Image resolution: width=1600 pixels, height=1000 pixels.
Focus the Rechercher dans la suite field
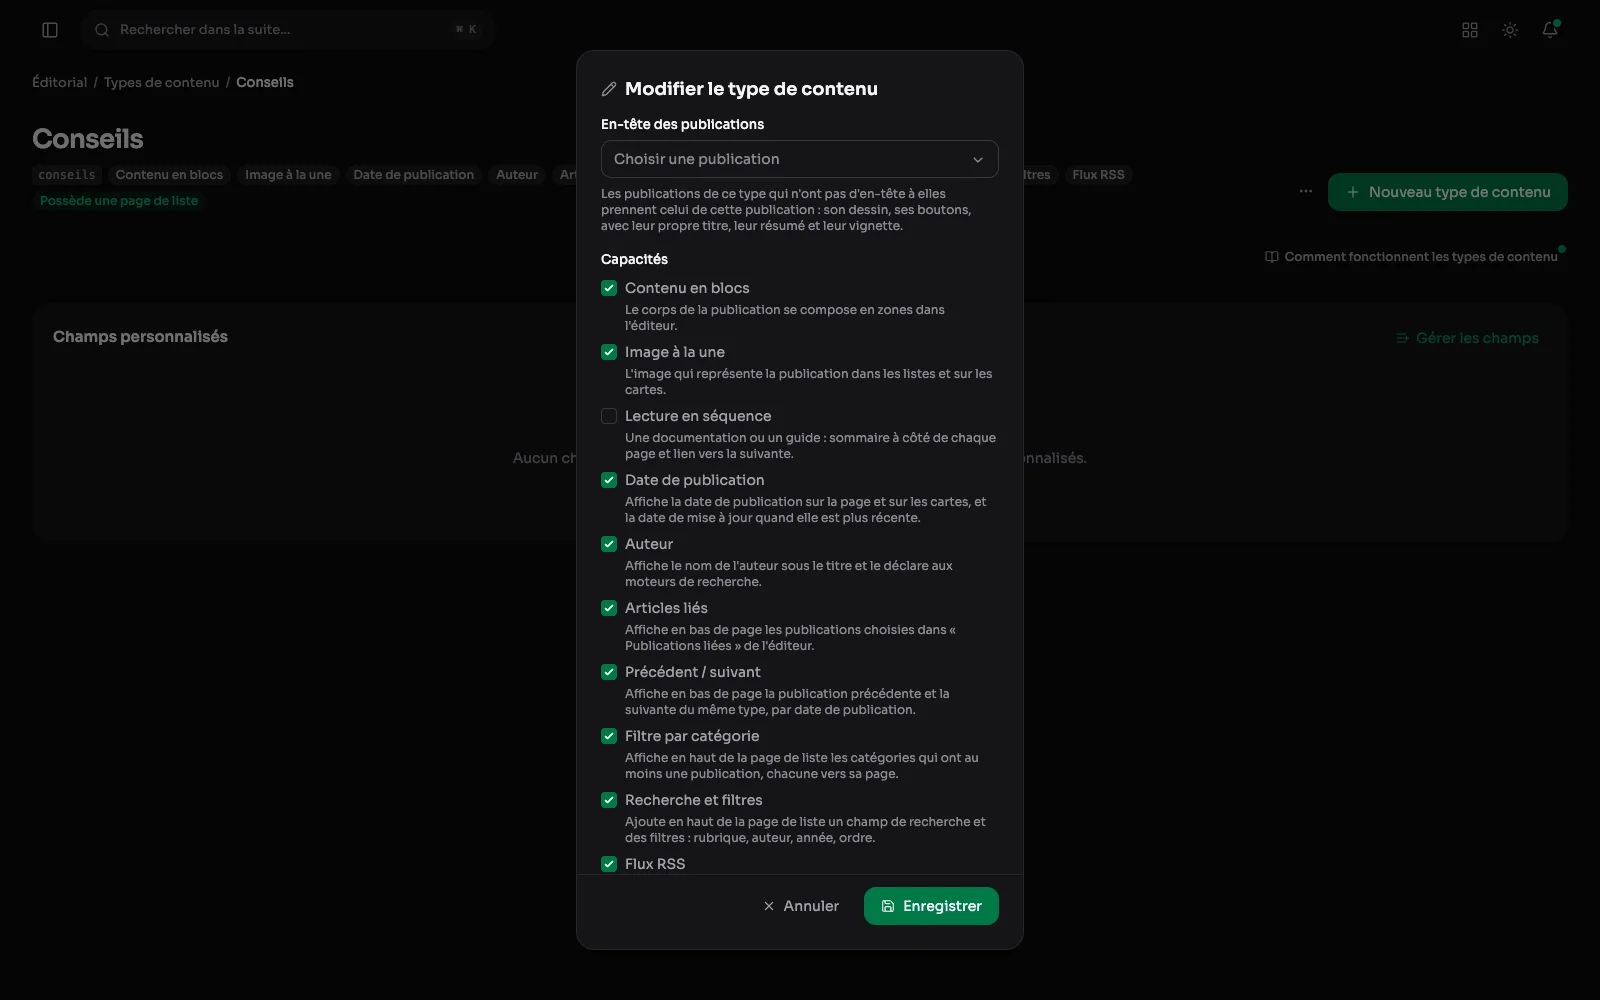288,30
